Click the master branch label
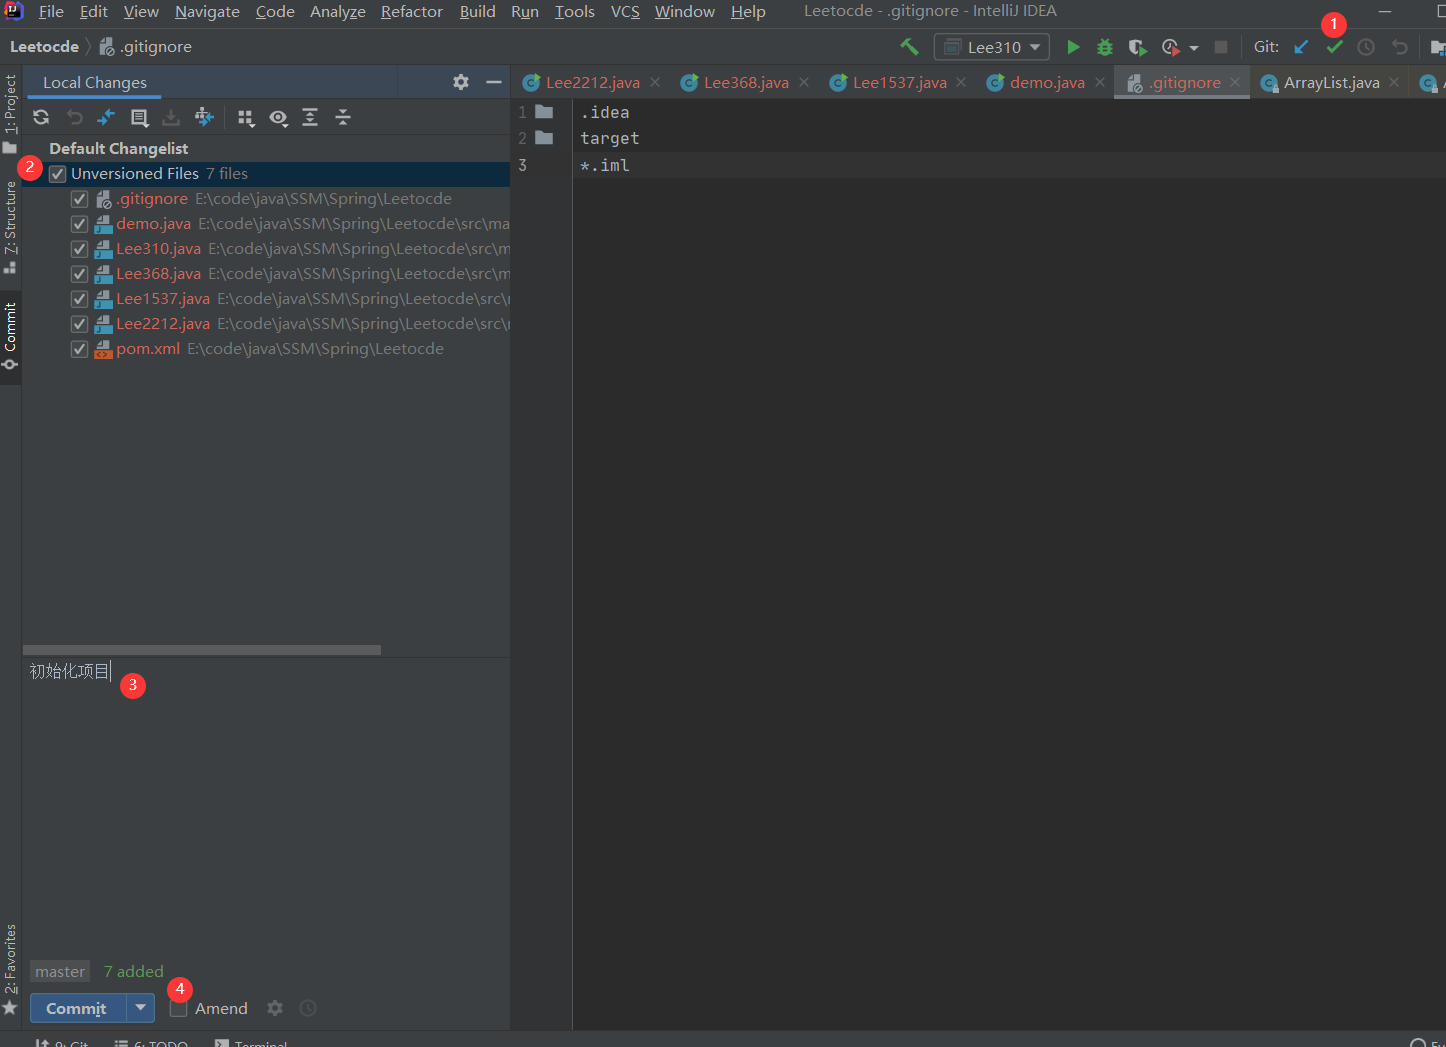 (x=60, y=972)
